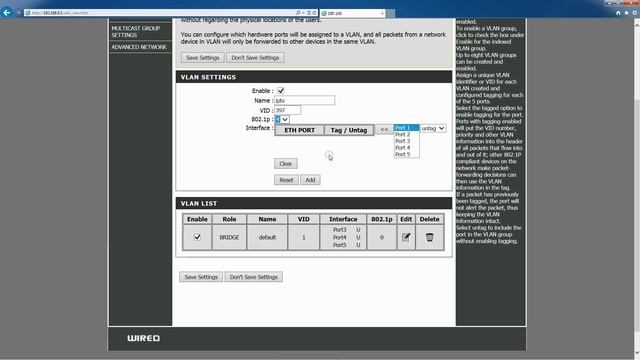Screen dimensions: 640x360
Task: Open browser Favorites star icon
Action: point(627,13)
